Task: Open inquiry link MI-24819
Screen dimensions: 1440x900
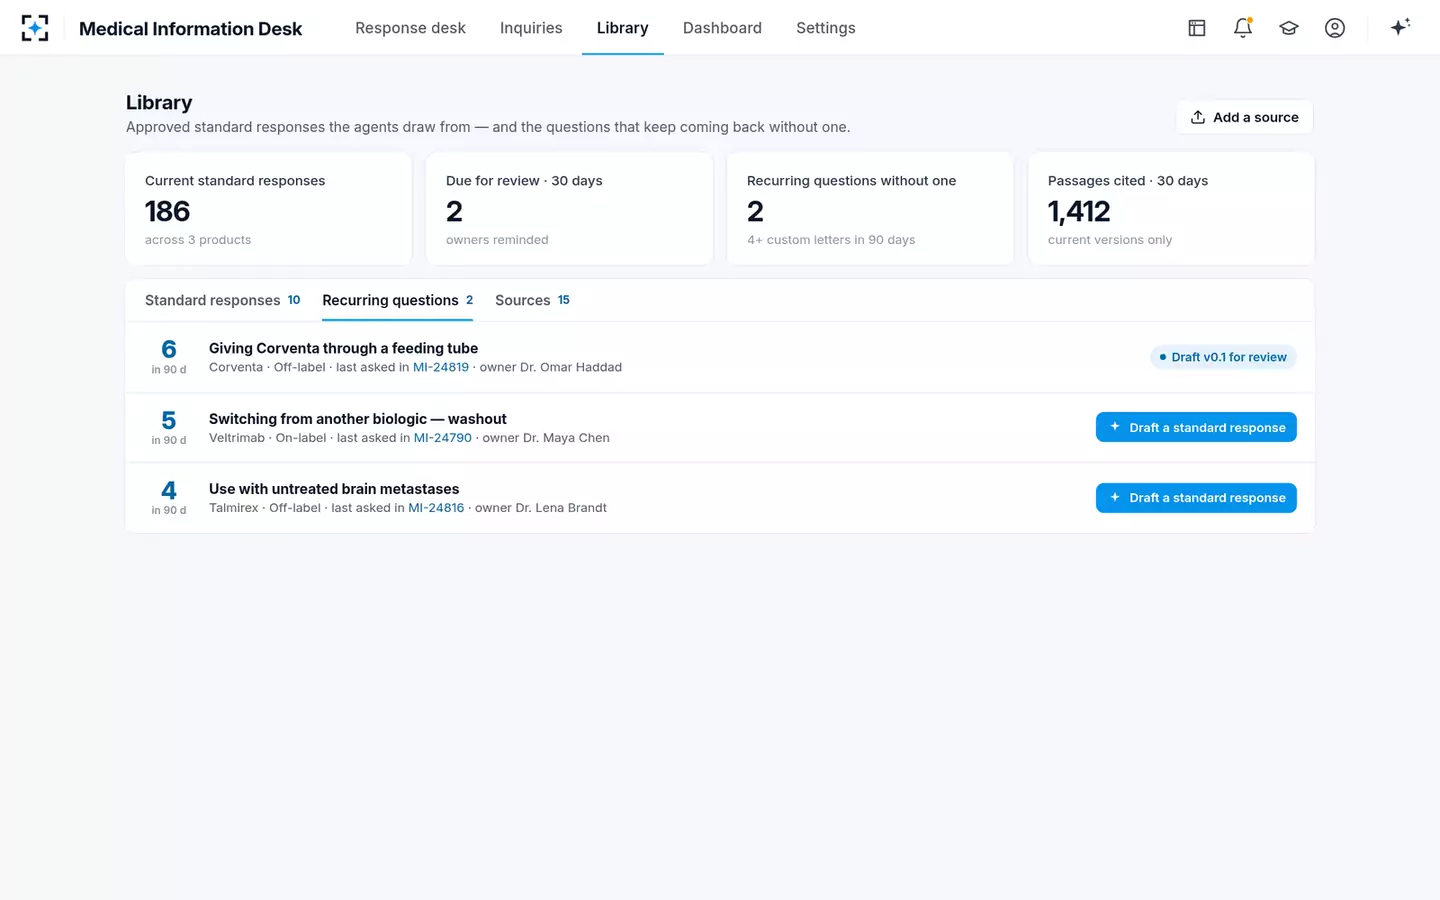Action: 441,367
